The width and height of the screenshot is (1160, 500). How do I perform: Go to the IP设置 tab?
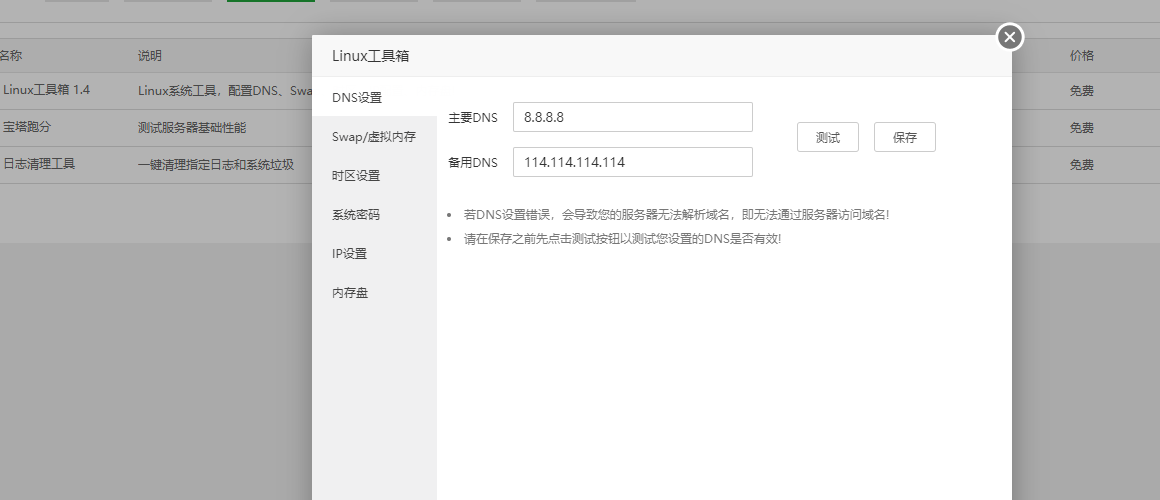374,254
